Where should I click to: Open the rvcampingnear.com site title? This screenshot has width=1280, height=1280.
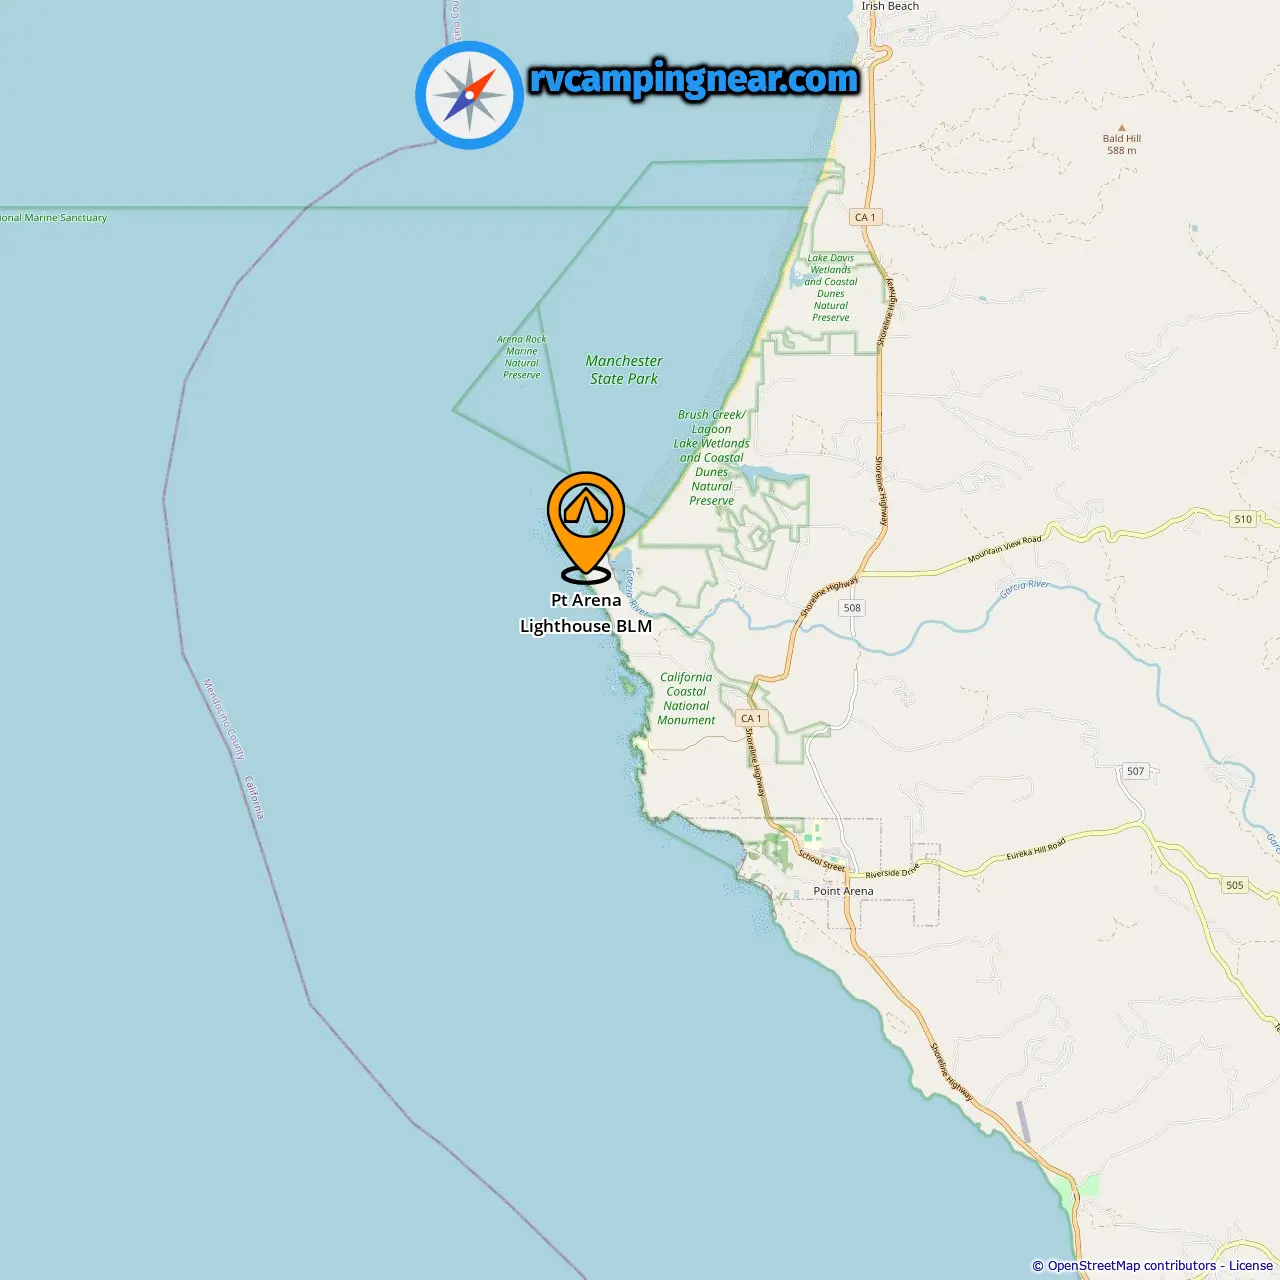(x=693, y=79)
